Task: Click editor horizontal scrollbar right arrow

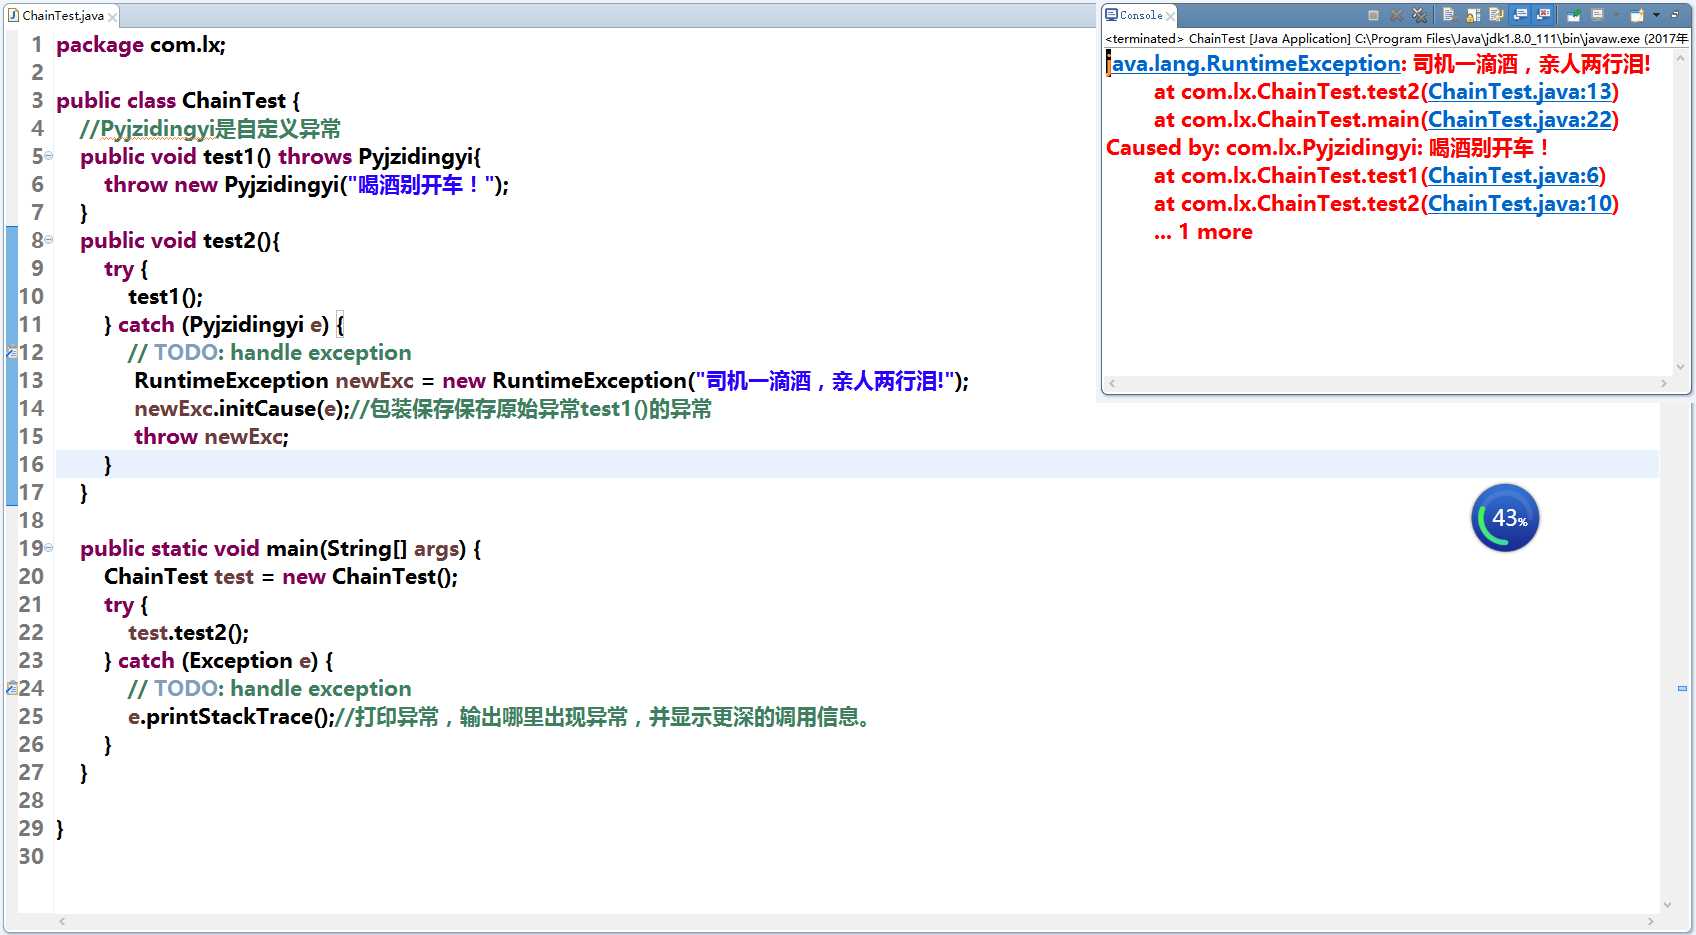Action: pos(1650,921)
